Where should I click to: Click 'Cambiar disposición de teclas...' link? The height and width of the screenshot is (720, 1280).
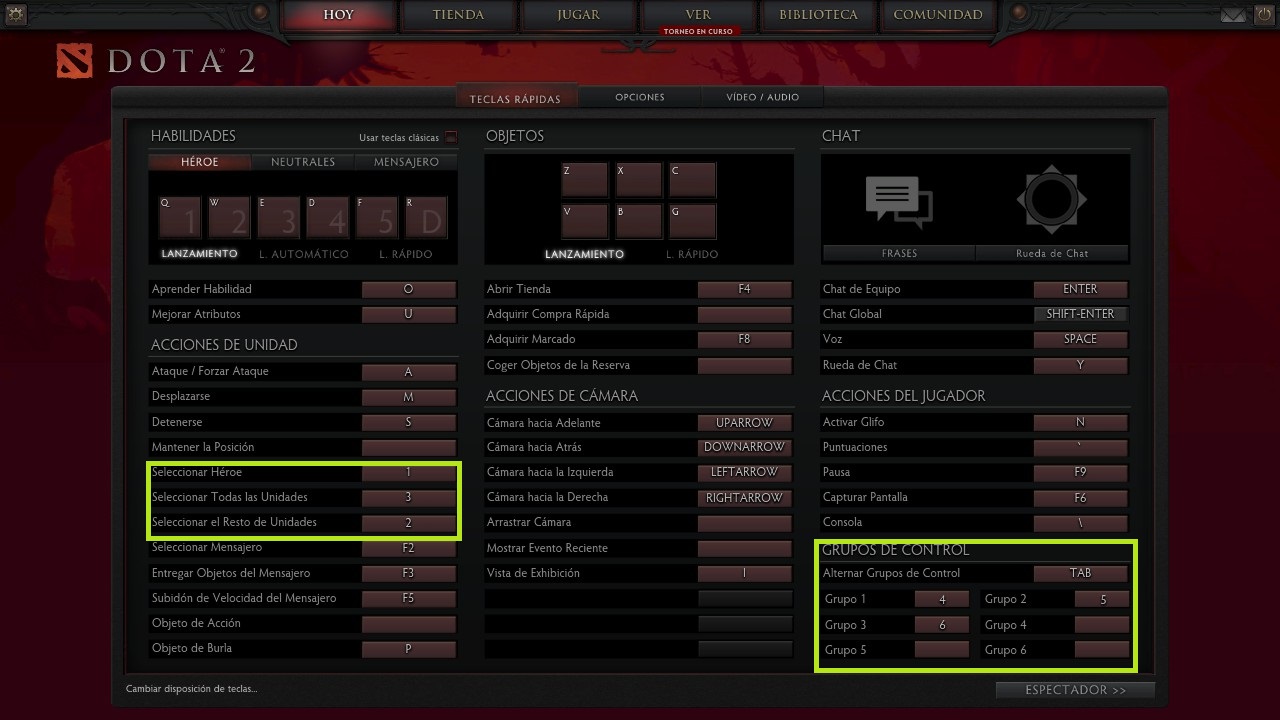point(191,689)
